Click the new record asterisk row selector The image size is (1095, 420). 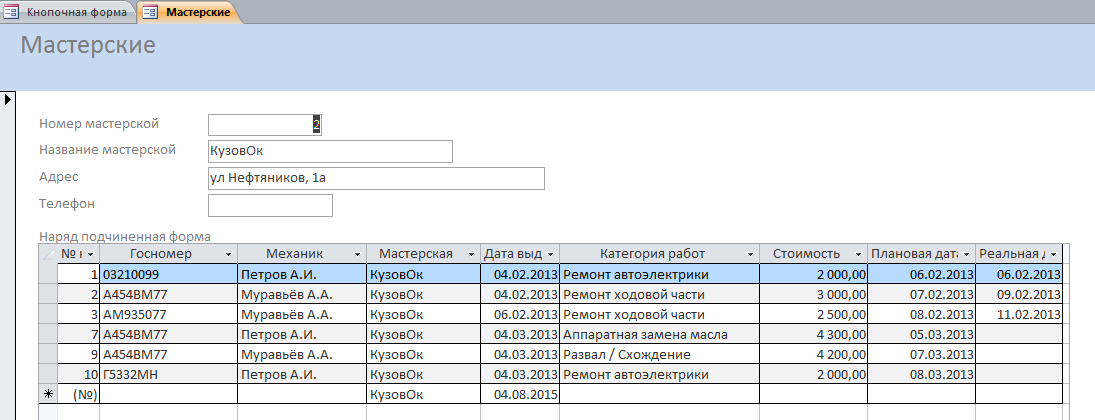[x=48, y=394]
